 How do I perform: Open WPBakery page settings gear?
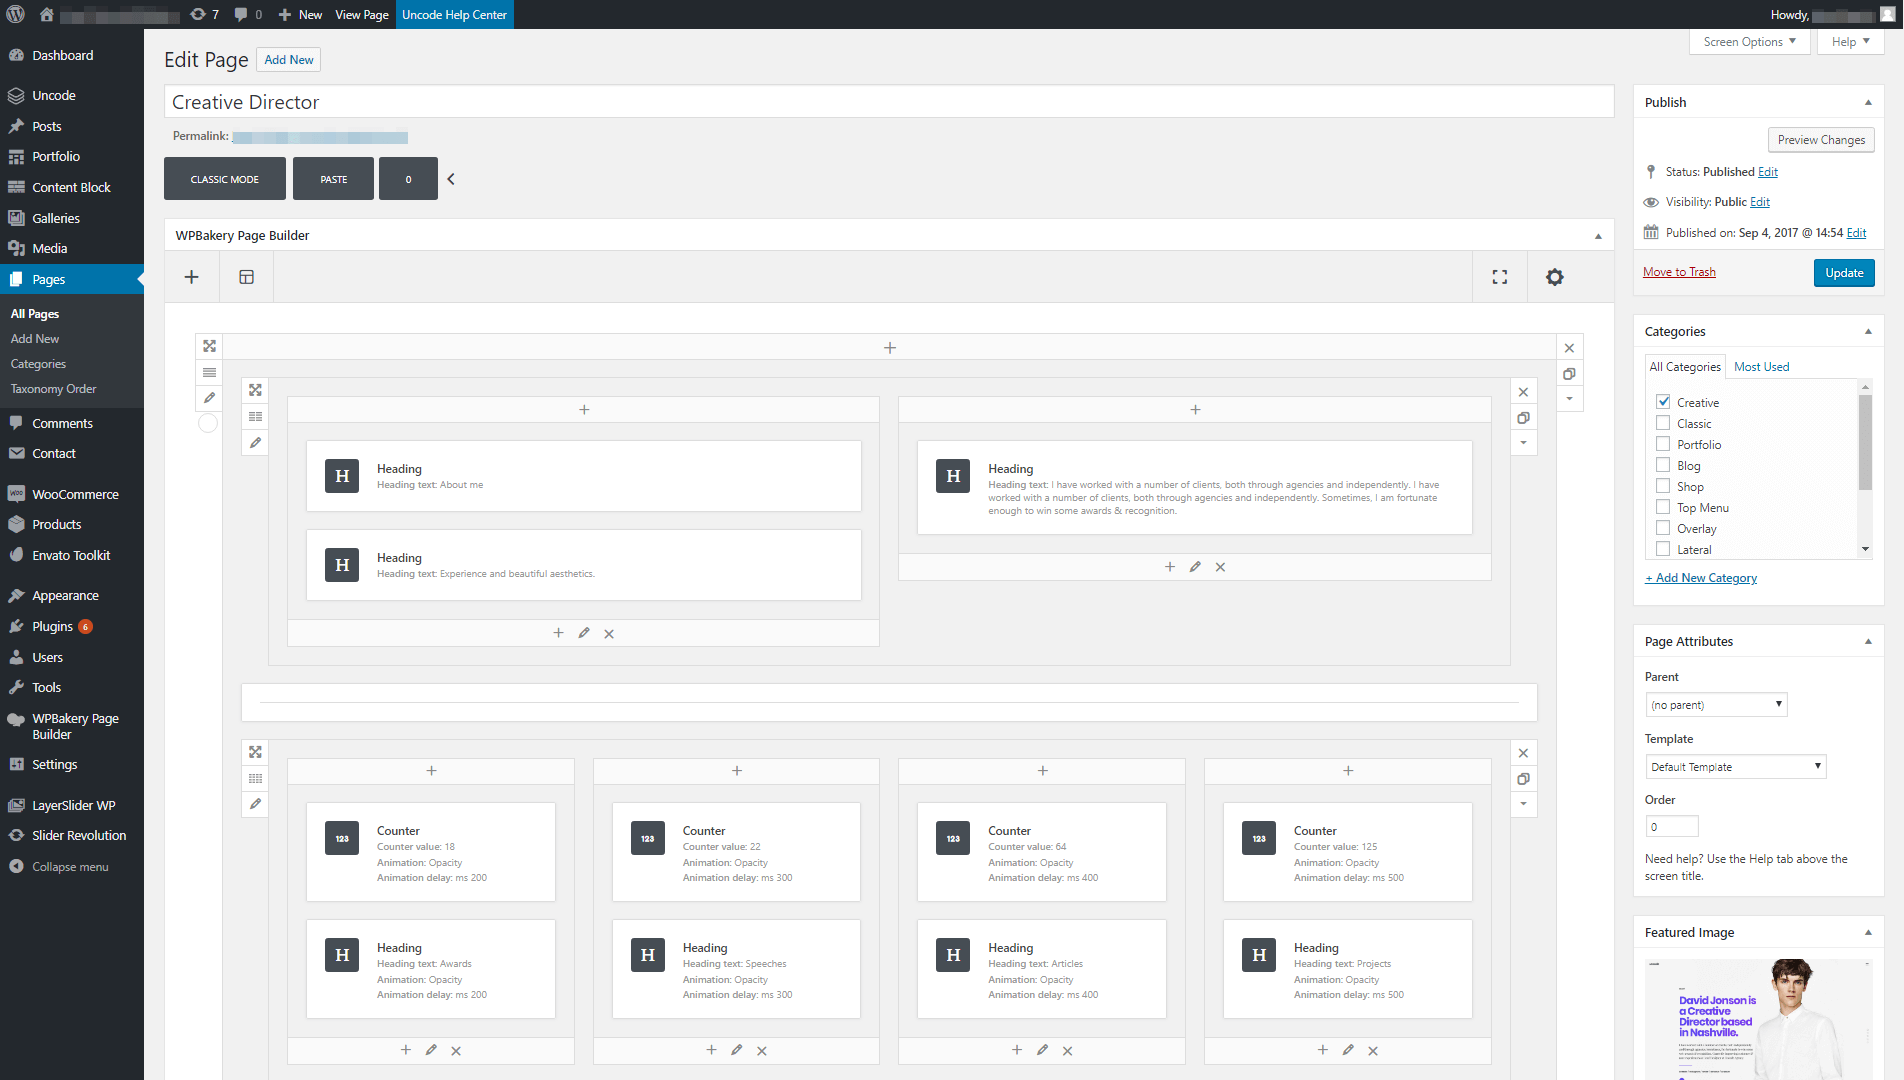(x=1554, y=277)
